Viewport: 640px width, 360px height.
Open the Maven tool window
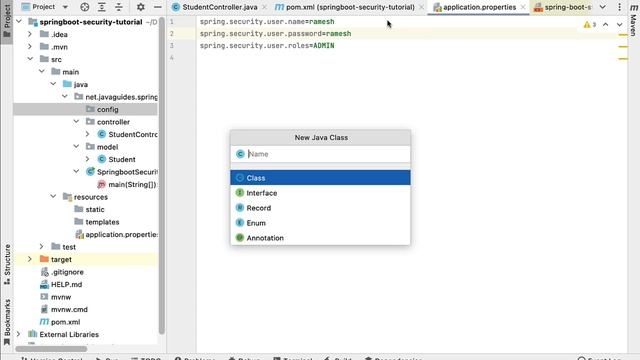(x=633, y=19)
